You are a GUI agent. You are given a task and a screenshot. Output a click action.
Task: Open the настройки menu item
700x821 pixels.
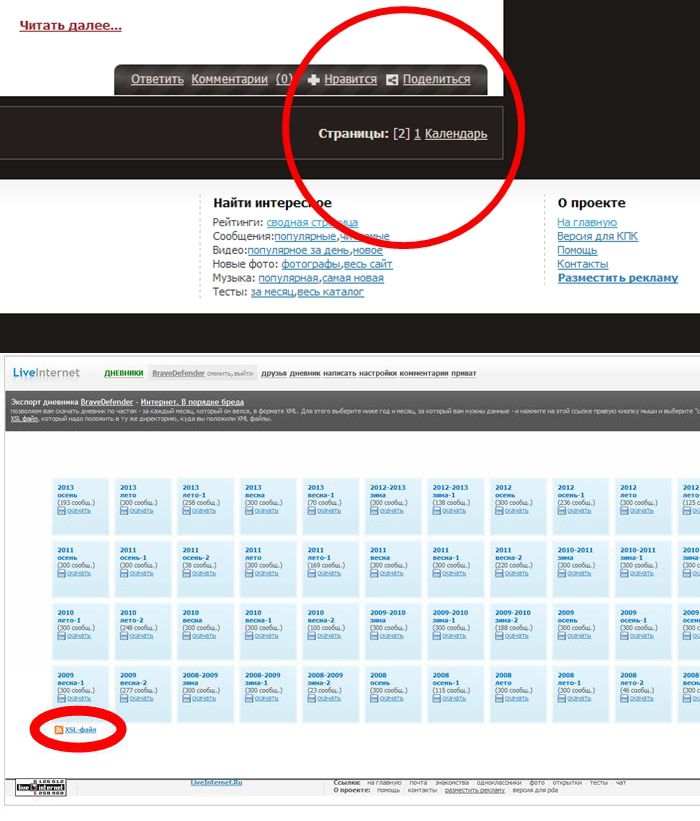click(x=377, y=373)
